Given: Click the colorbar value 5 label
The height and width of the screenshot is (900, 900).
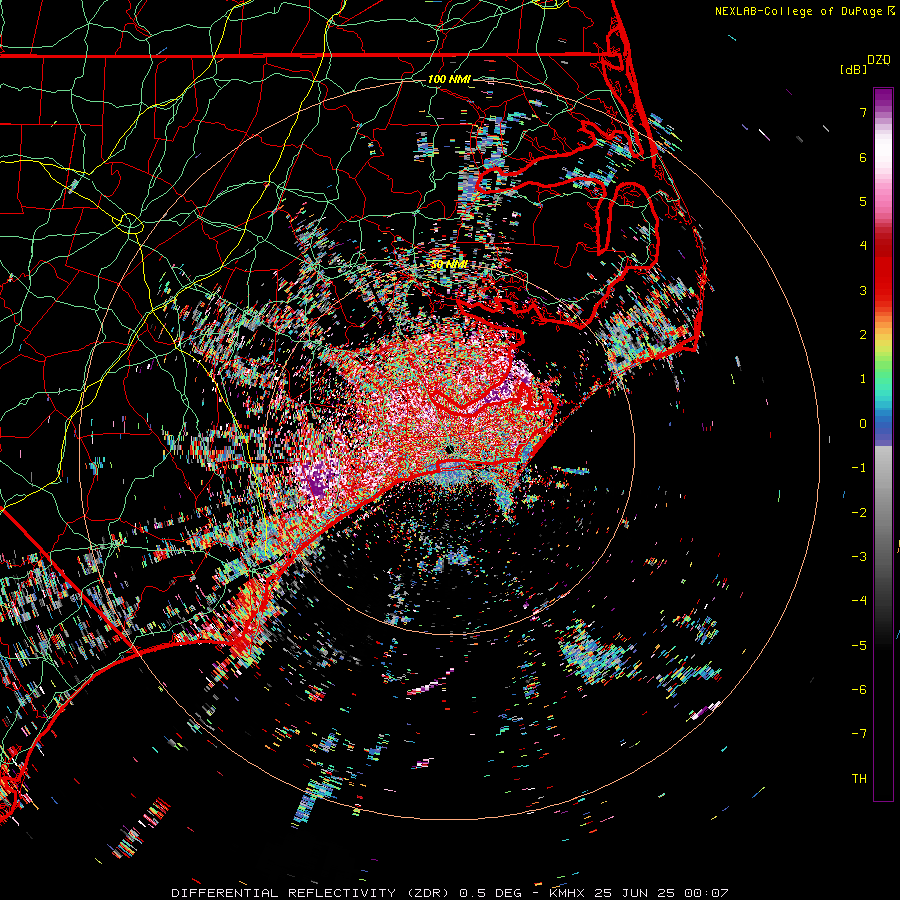Looking at the screenshot, I should coord(863,201).
